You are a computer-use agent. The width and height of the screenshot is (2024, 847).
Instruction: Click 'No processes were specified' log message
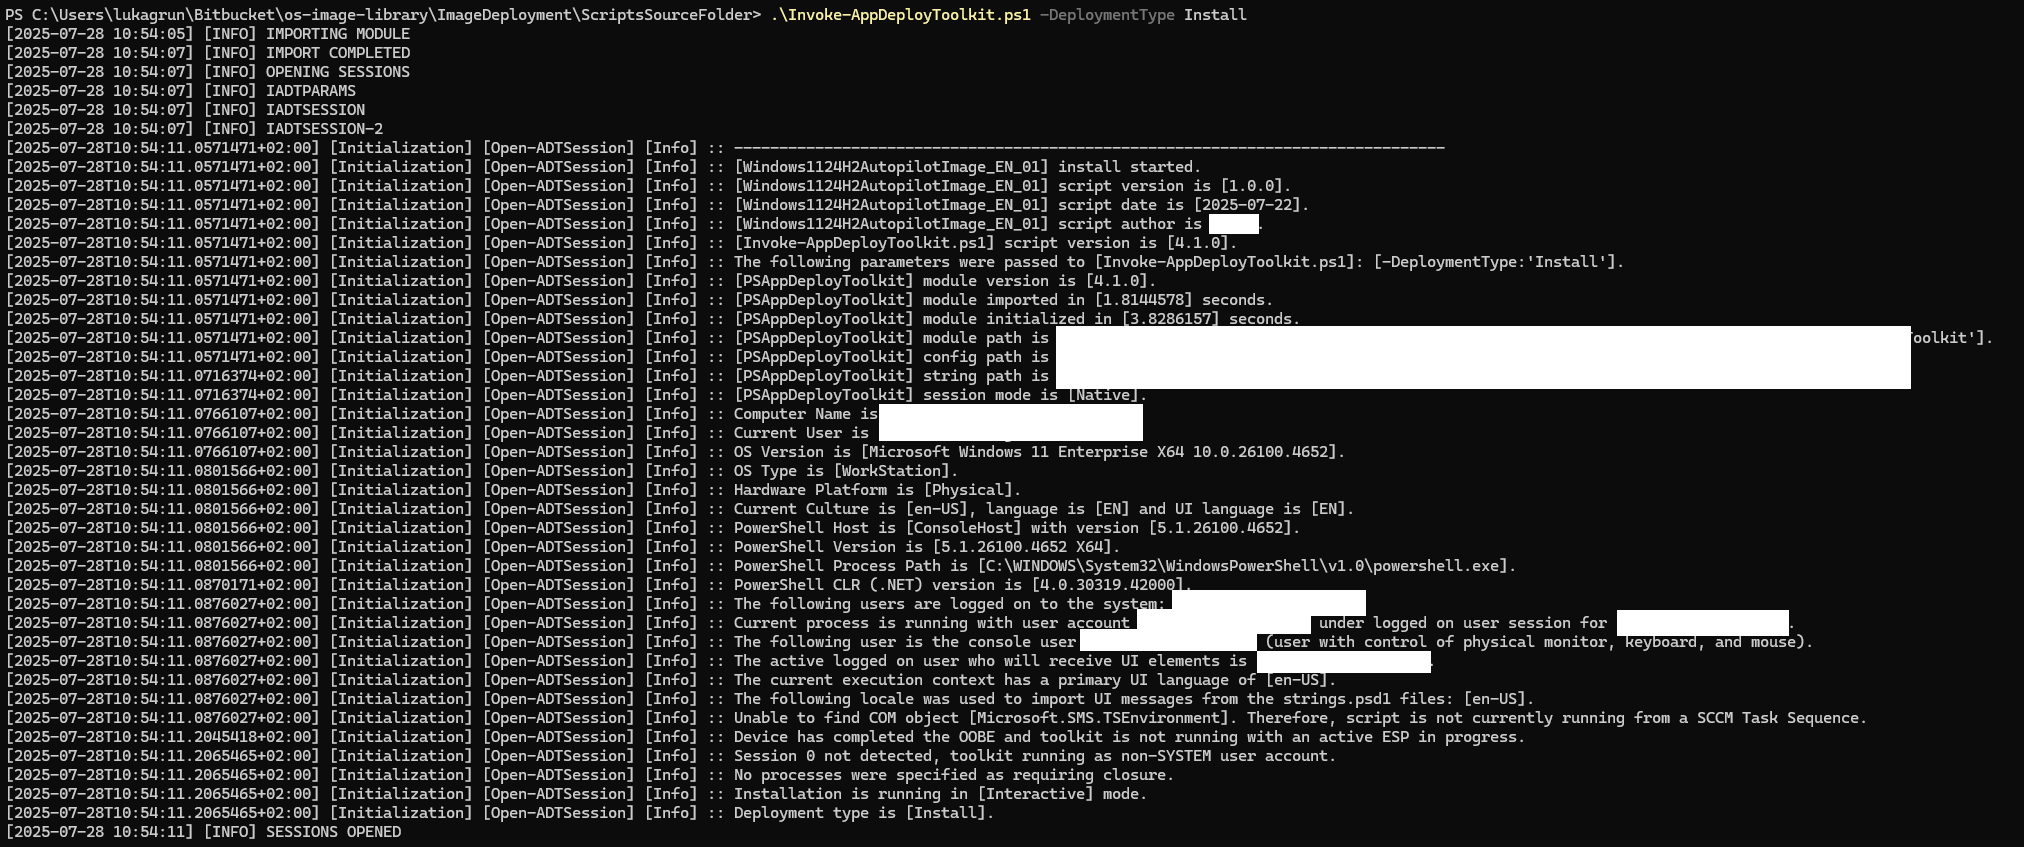click(x=953, y=775)
